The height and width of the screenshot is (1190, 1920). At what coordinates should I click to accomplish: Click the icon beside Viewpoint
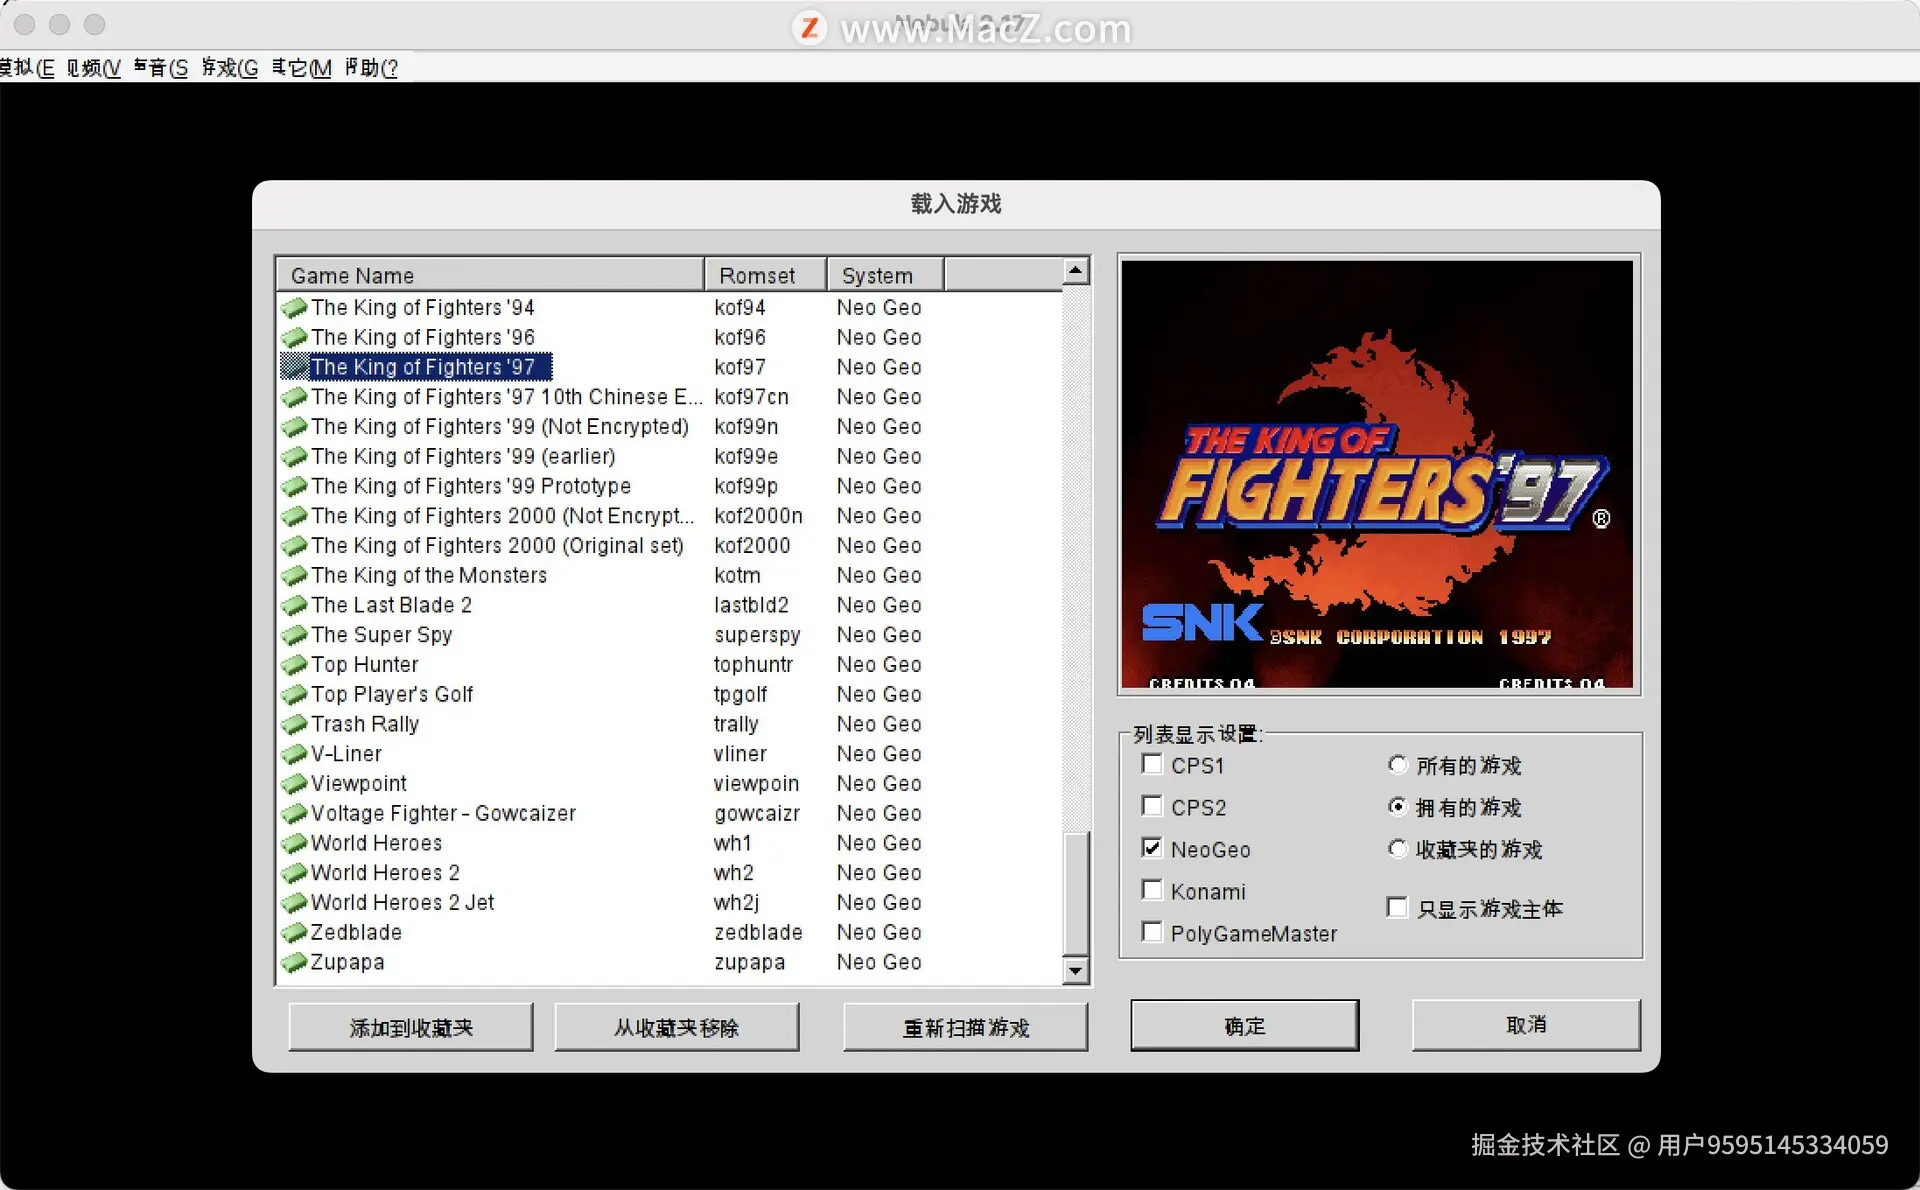click(294, 784)
